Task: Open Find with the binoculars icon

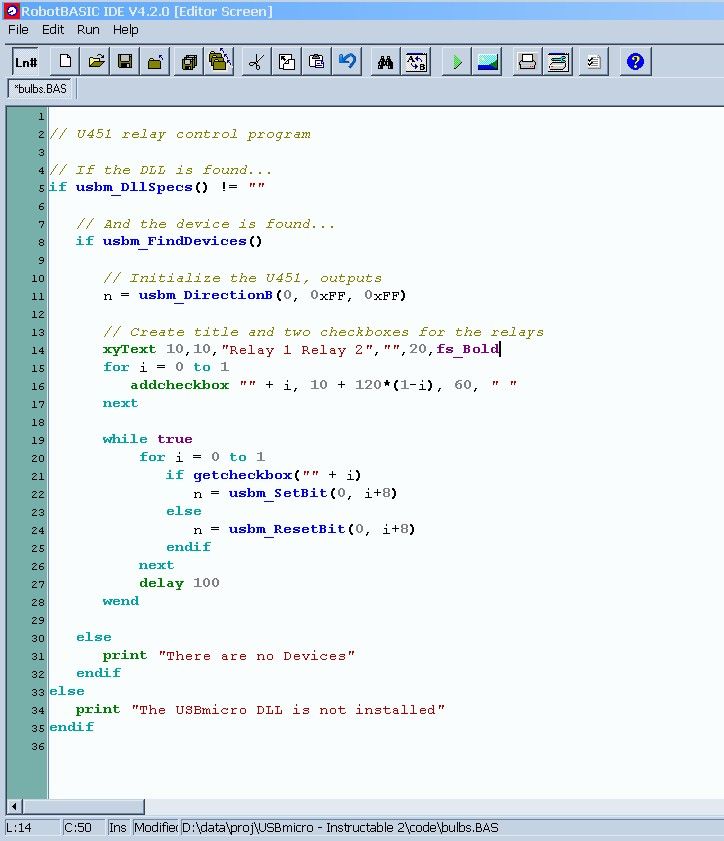Action: click(385, 62)
